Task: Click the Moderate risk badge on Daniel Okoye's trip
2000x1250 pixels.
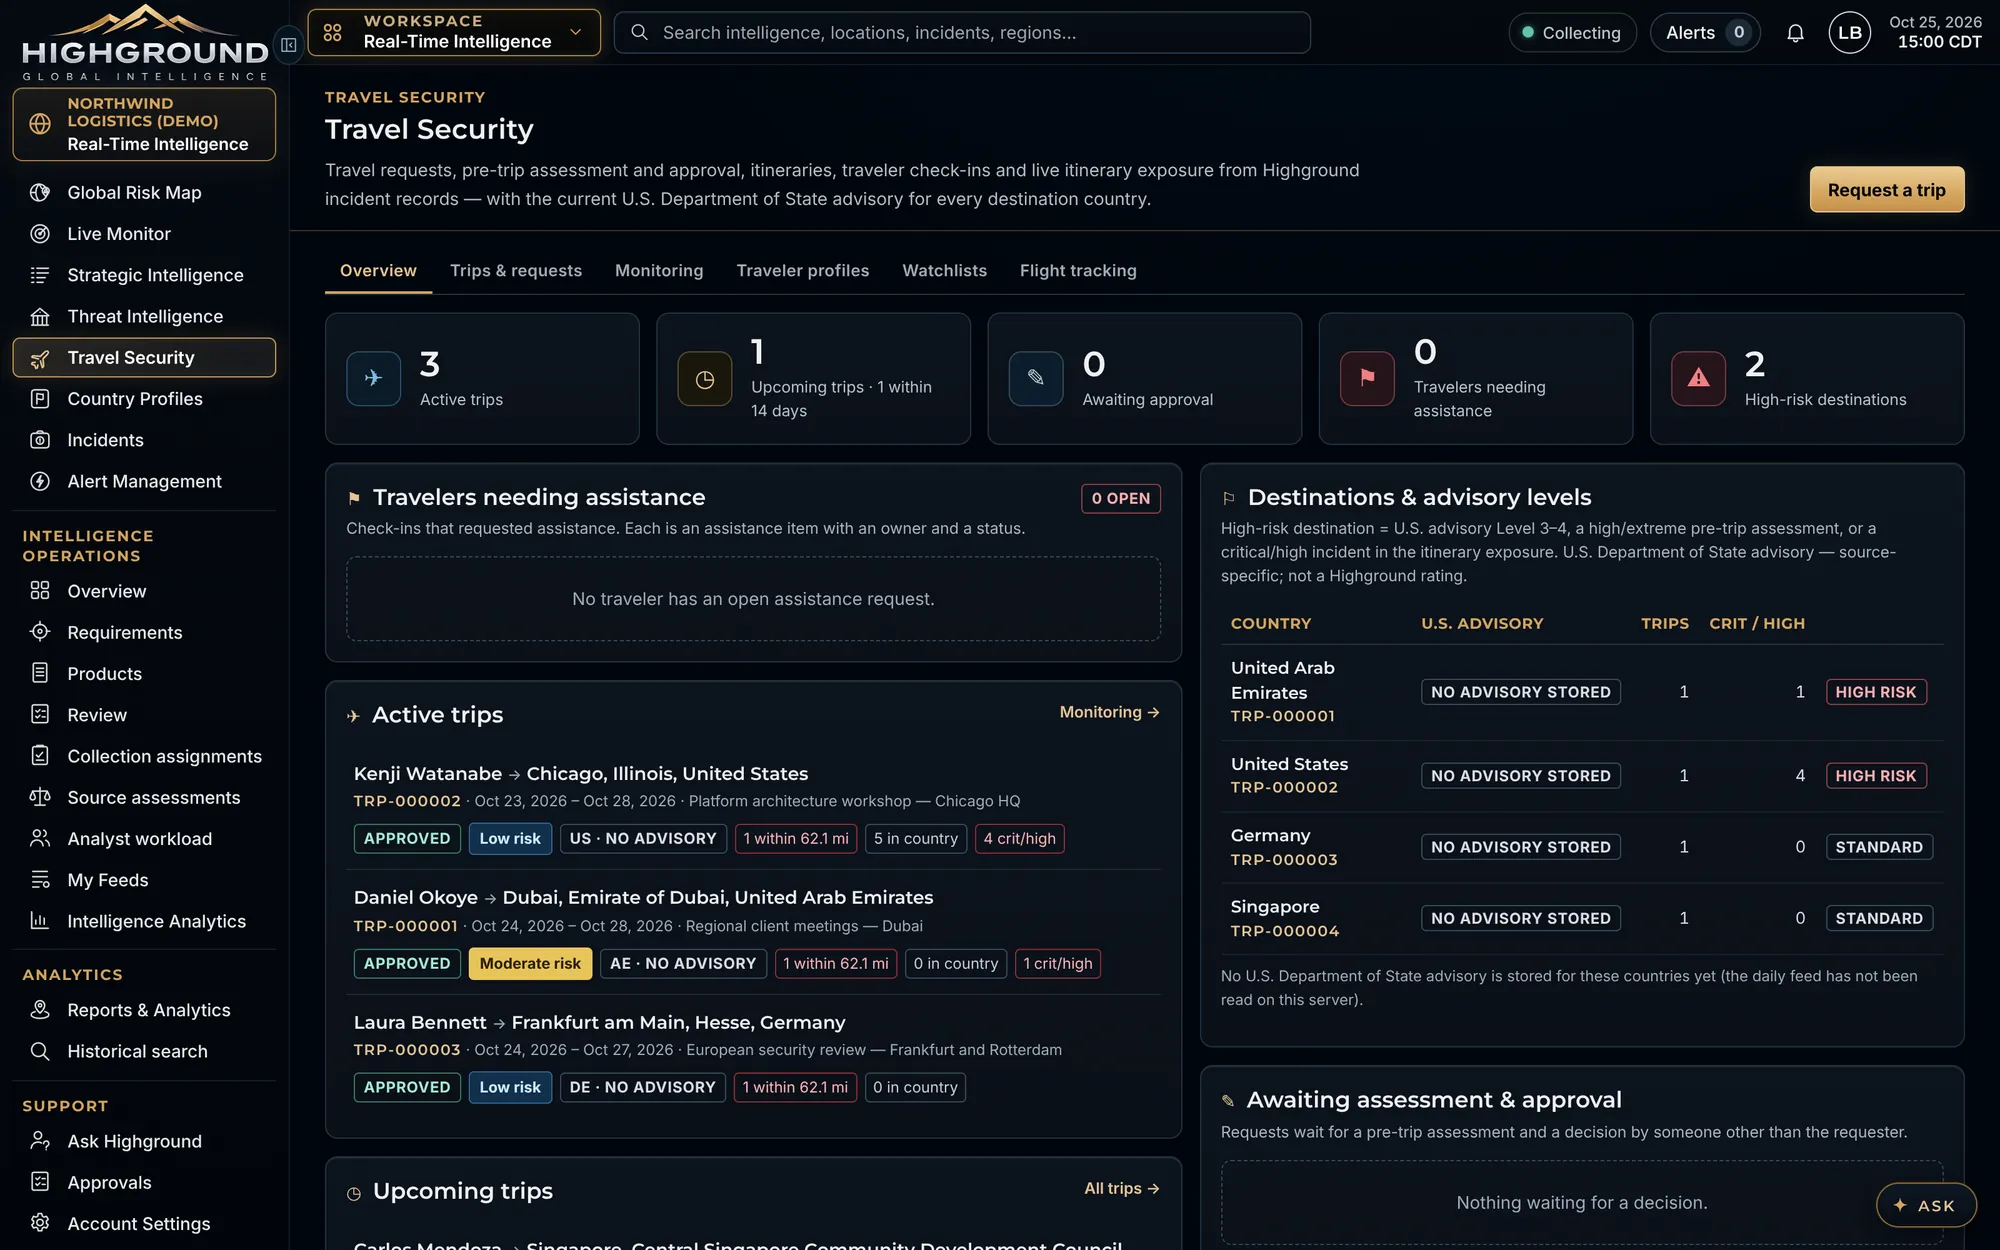Action: tap(529, 963)
